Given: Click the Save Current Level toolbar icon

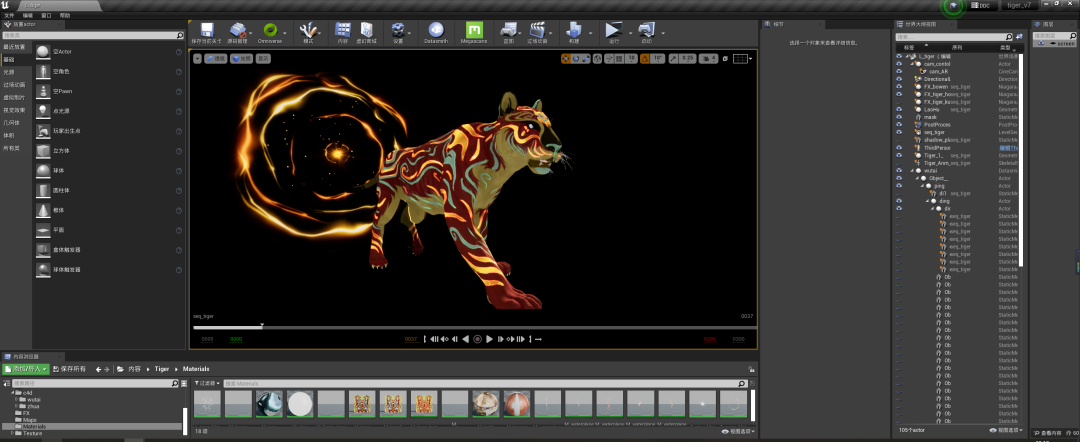Looking at the screenshot, I should [x=207, y=30].
